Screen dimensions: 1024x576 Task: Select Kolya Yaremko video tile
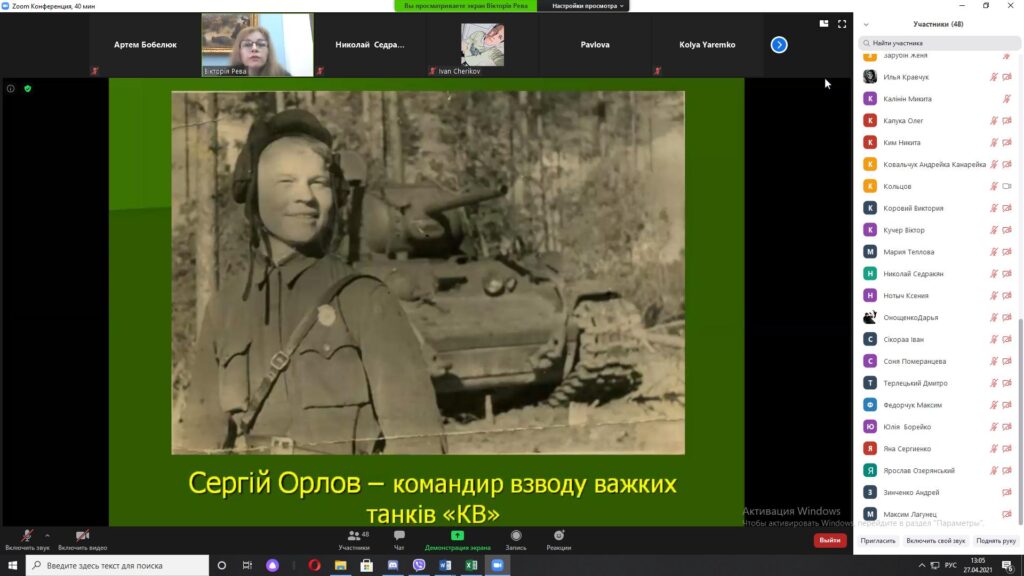(x=707, y=44)
